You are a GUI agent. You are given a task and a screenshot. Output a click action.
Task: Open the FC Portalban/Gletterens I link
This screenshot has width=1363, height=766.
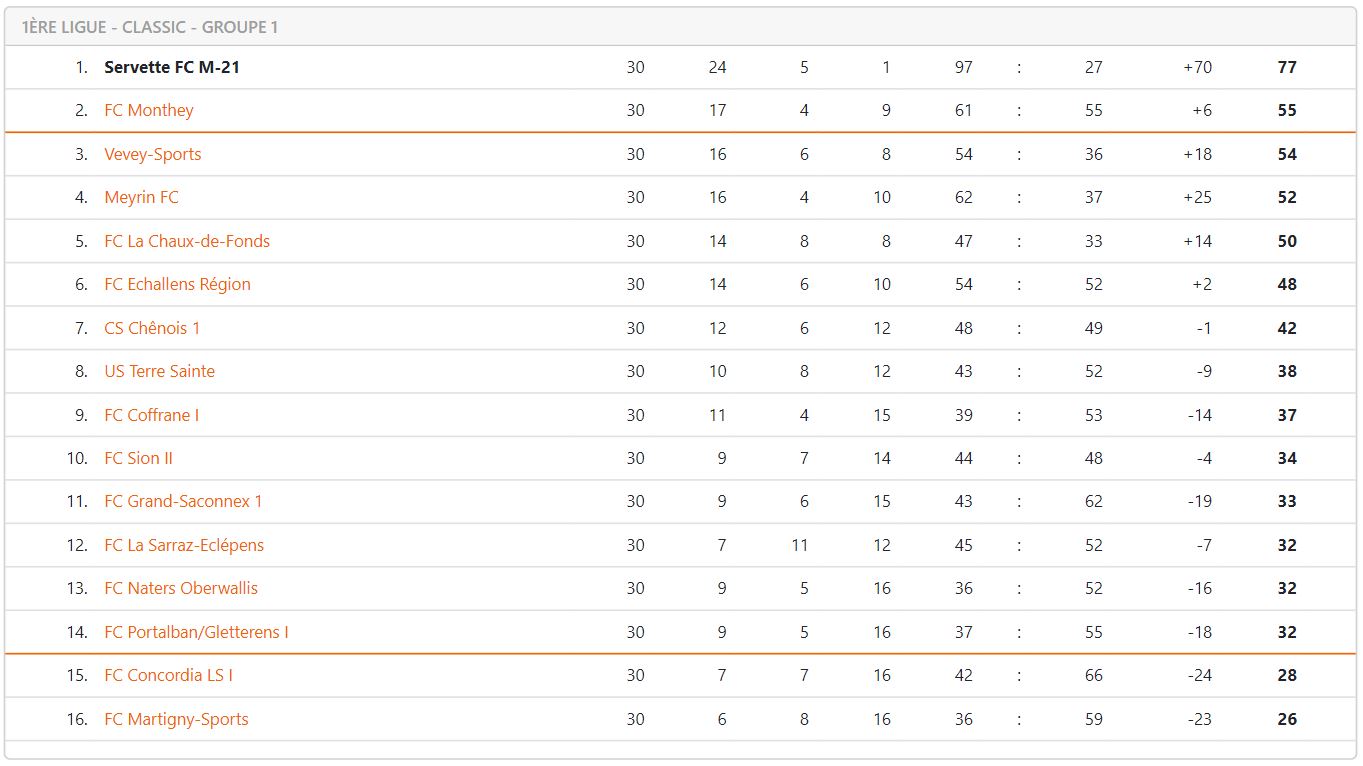(196, 632)
